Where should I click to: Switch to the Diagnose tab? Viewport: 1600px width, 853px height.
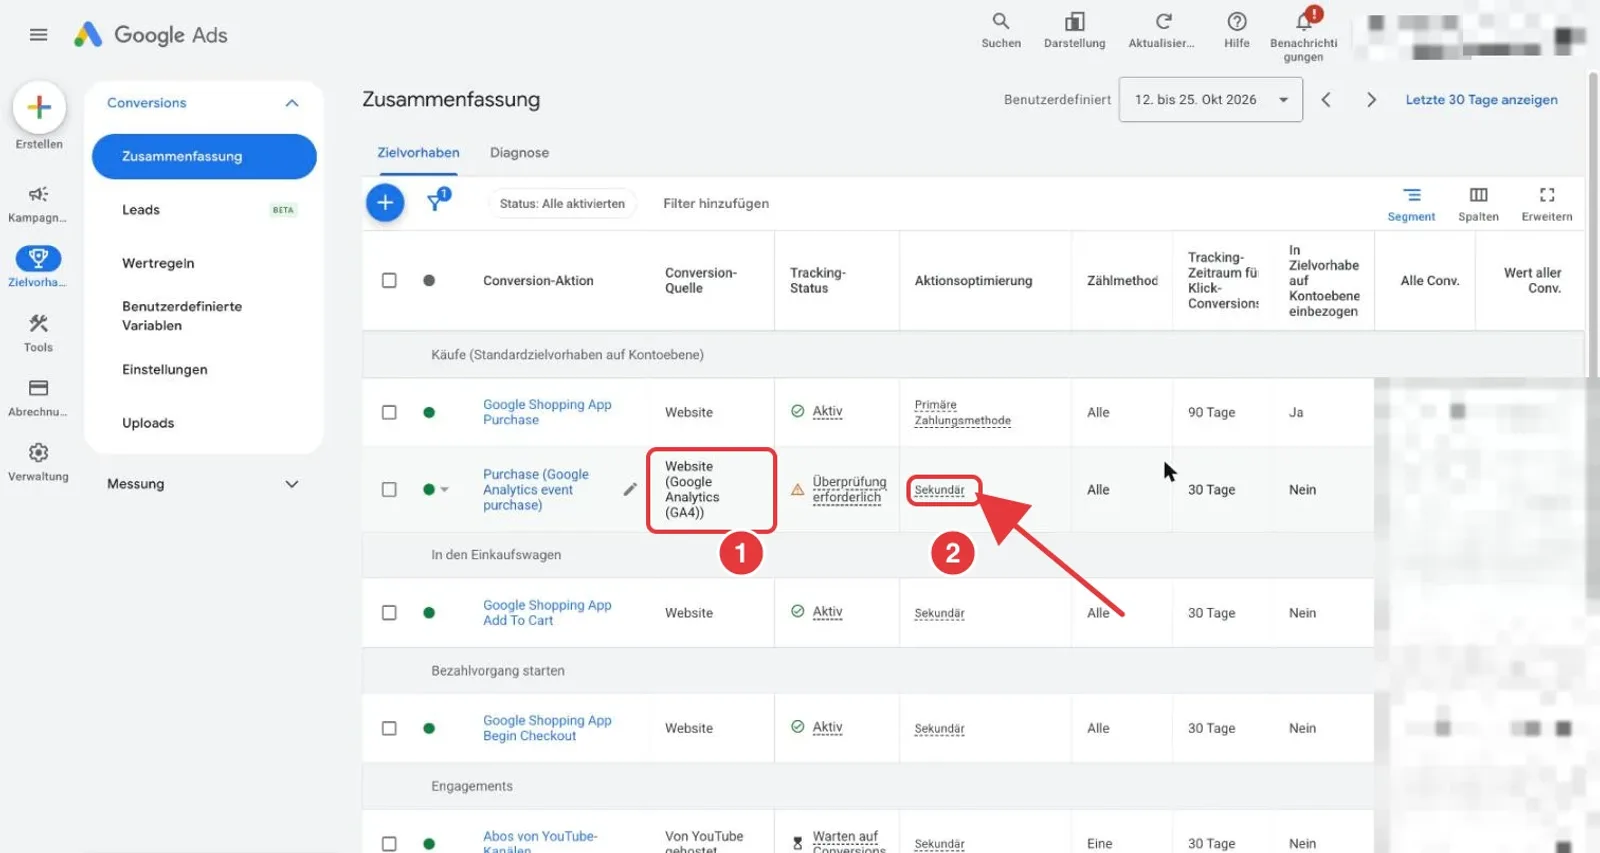pyautogui.click(x=519, y=153)
